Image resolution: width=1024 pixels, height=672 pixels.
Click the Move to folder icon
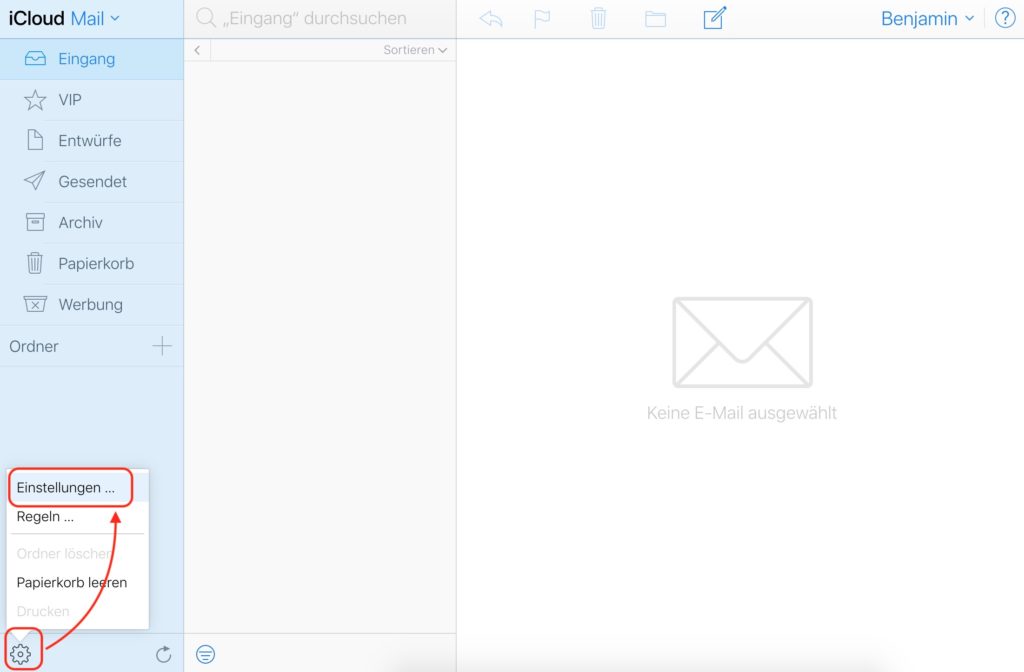click(655, 17)
